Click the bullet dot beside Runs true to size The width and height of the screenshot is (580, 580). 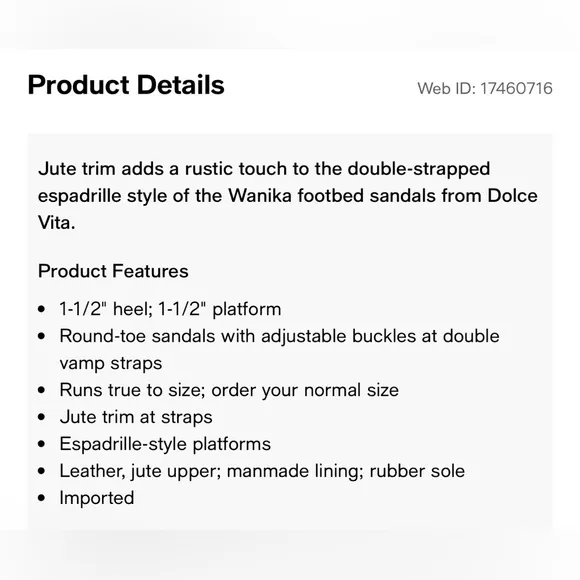click(x=41, y=390)
